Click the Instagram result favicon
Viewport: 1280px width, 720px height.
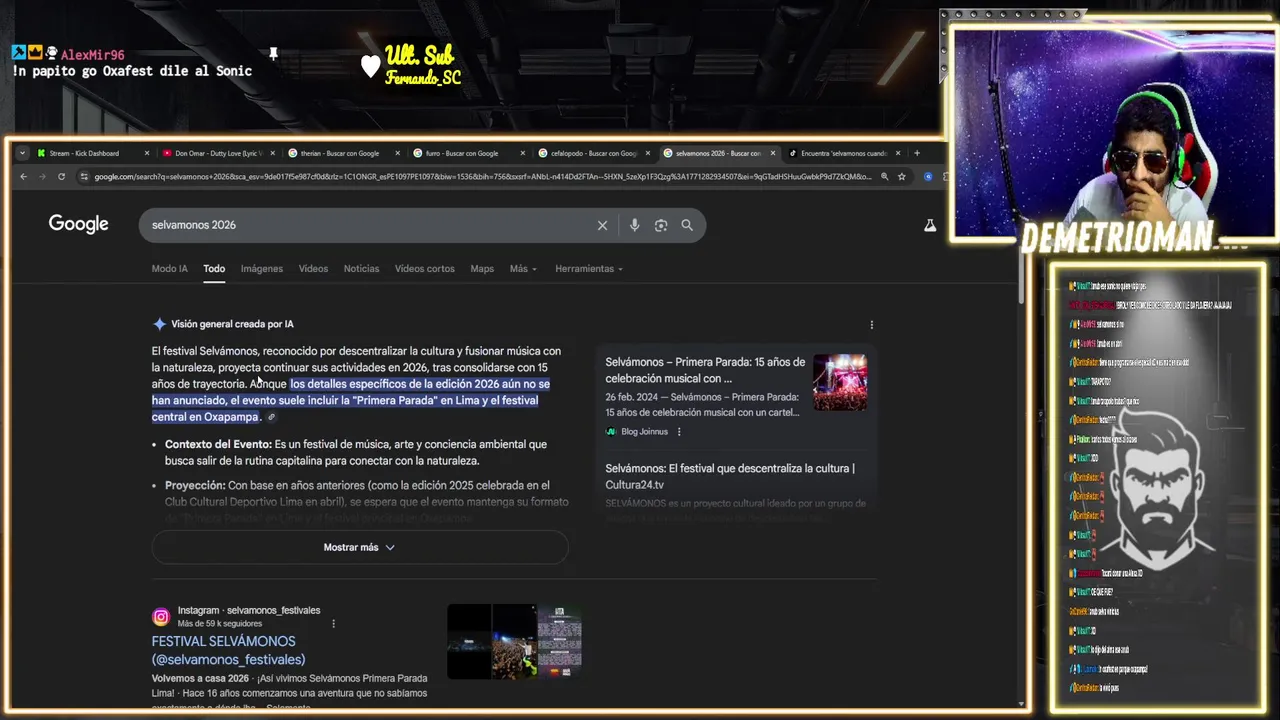point(161,617)
